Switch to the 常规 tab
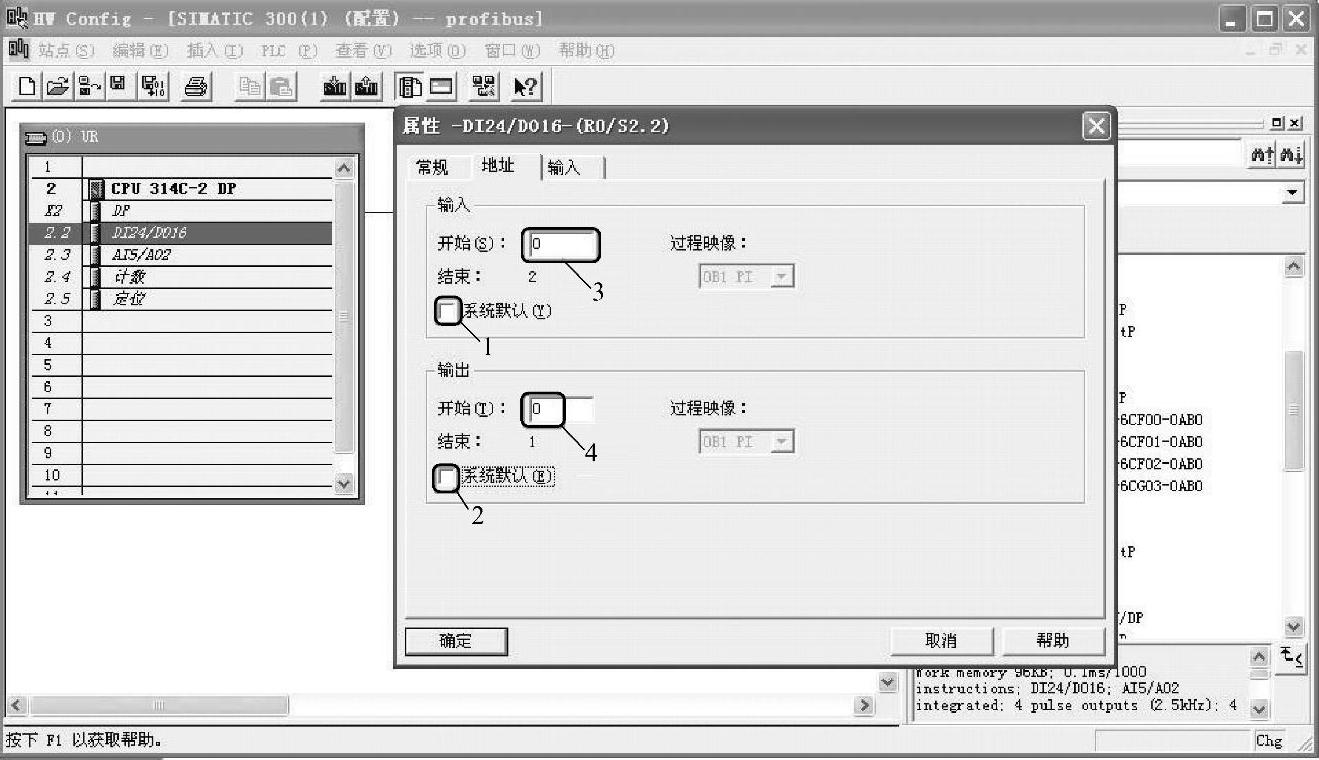1319x760 pixels. tap(432, 168)
